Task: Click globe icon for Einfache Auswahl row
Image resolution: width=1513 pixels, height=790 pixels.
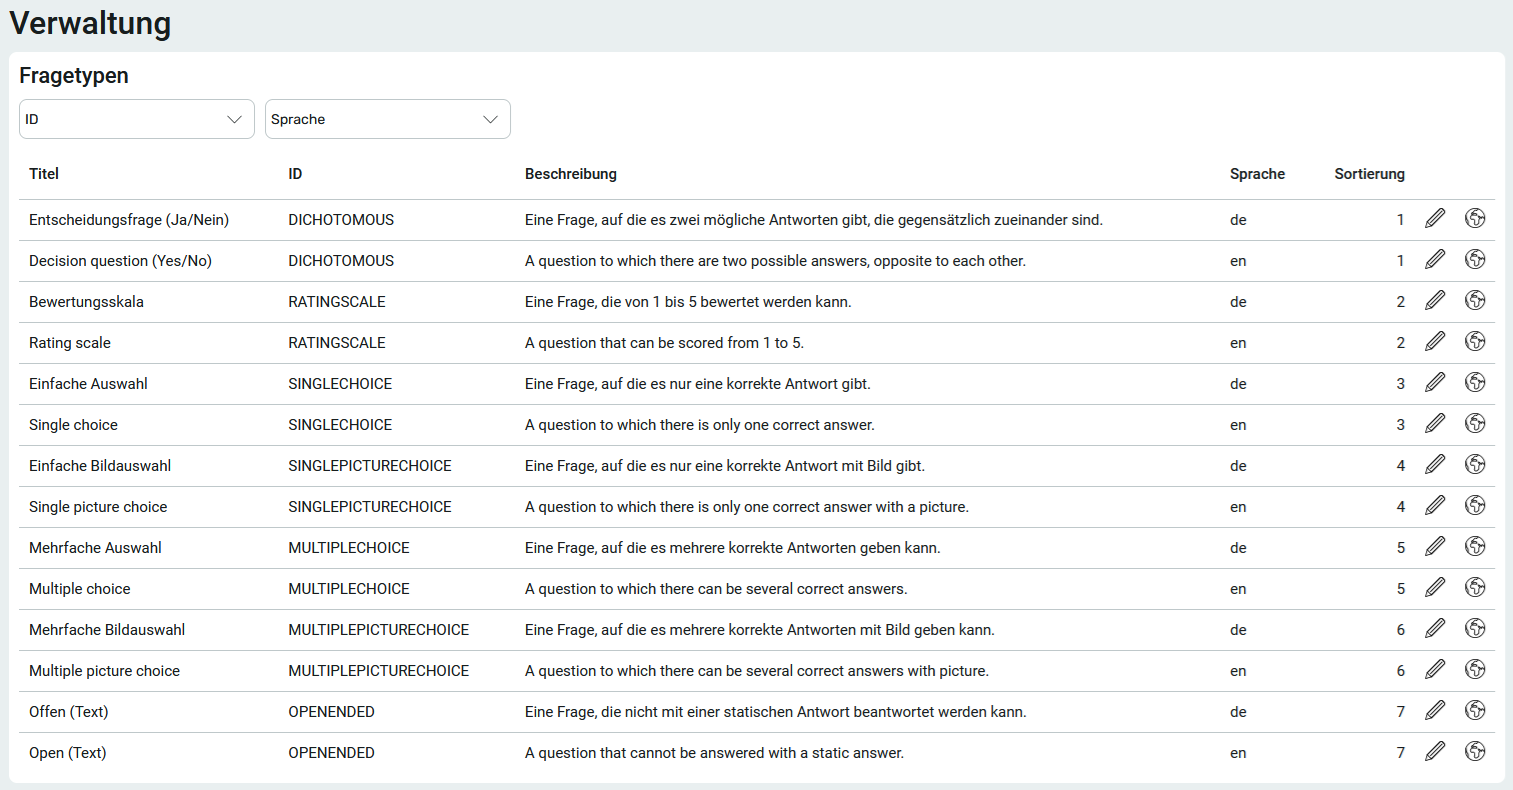Action: point(1475,383)
